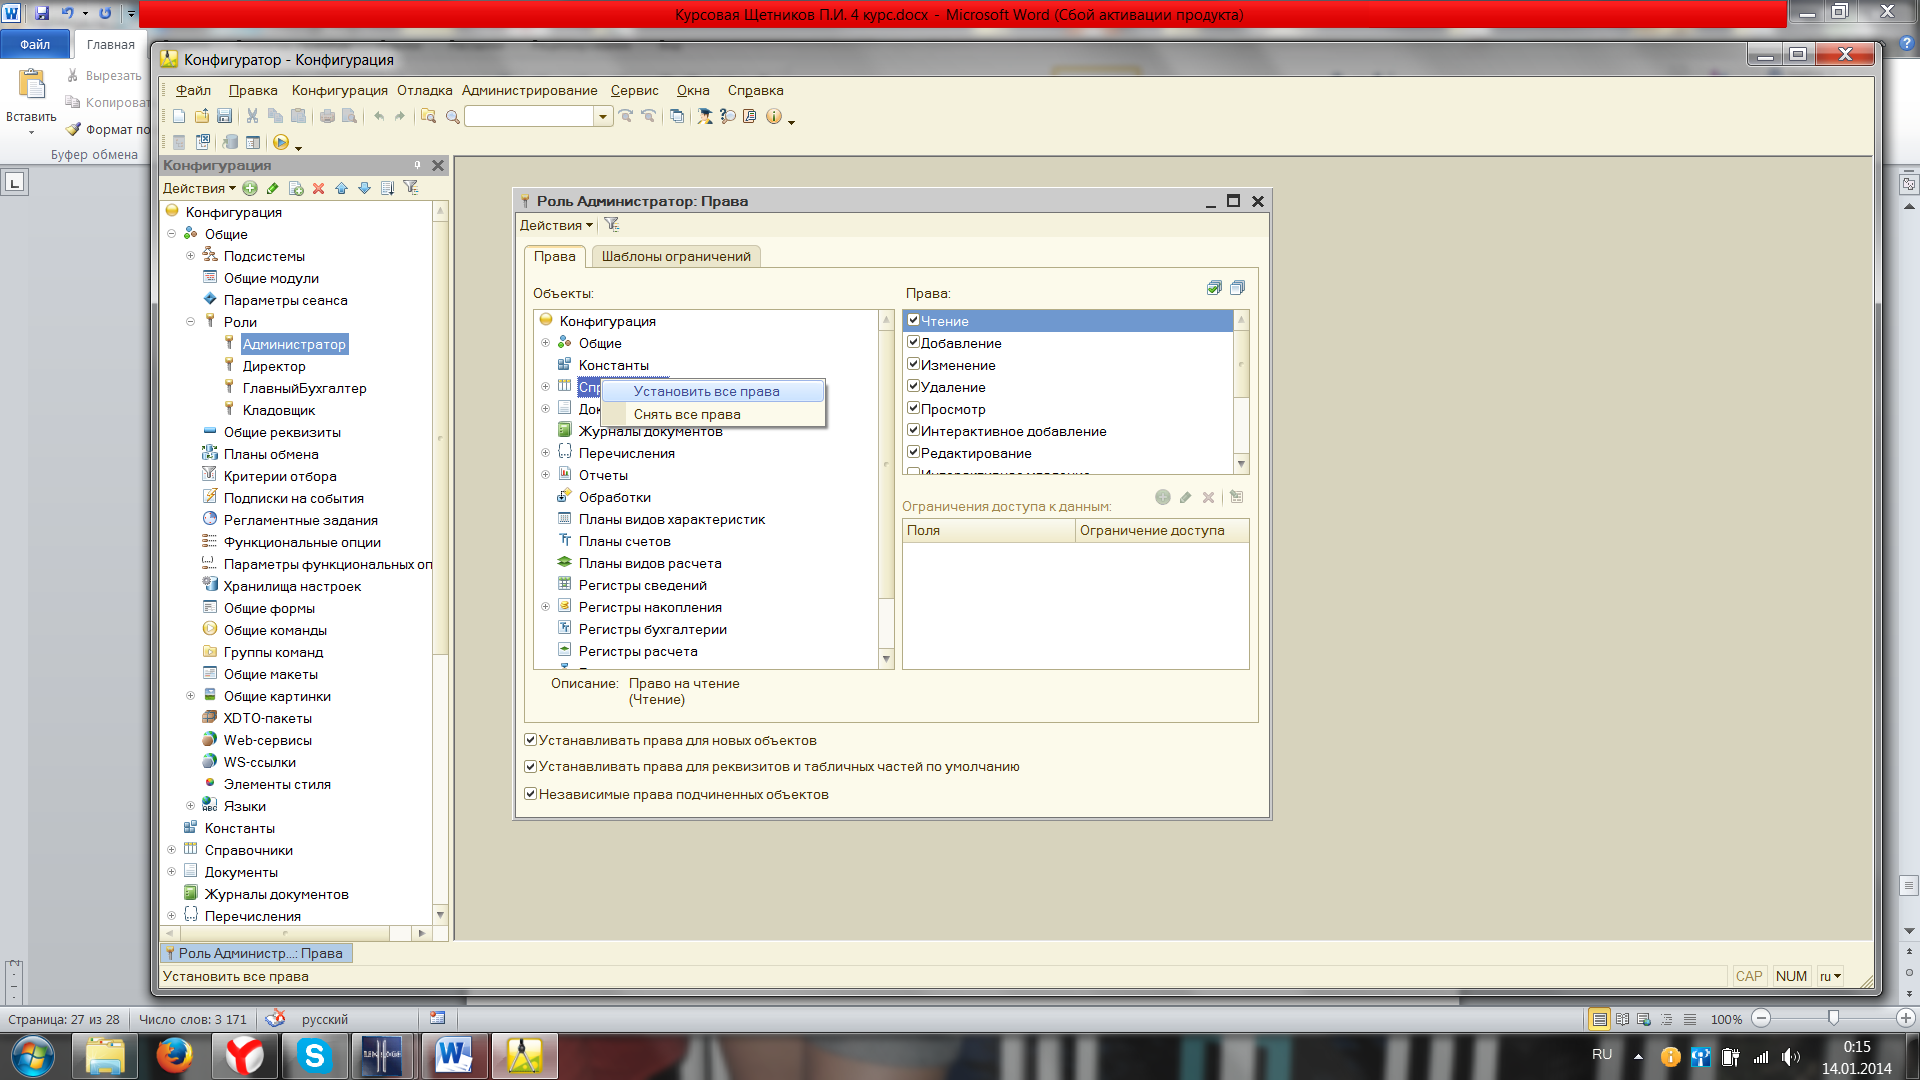This screenshot has height=1080, width=1920.
Task: Click the blue move up arrow icon
Action: 342,188
